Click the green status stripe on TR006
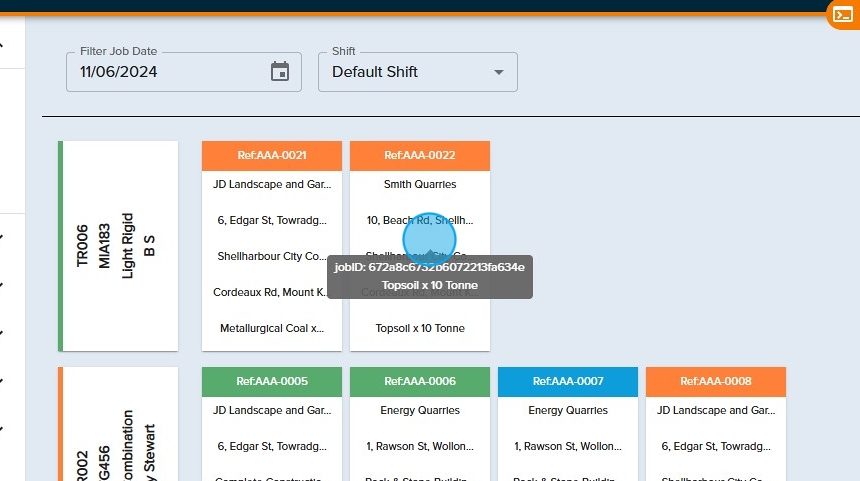 (61, 246)
